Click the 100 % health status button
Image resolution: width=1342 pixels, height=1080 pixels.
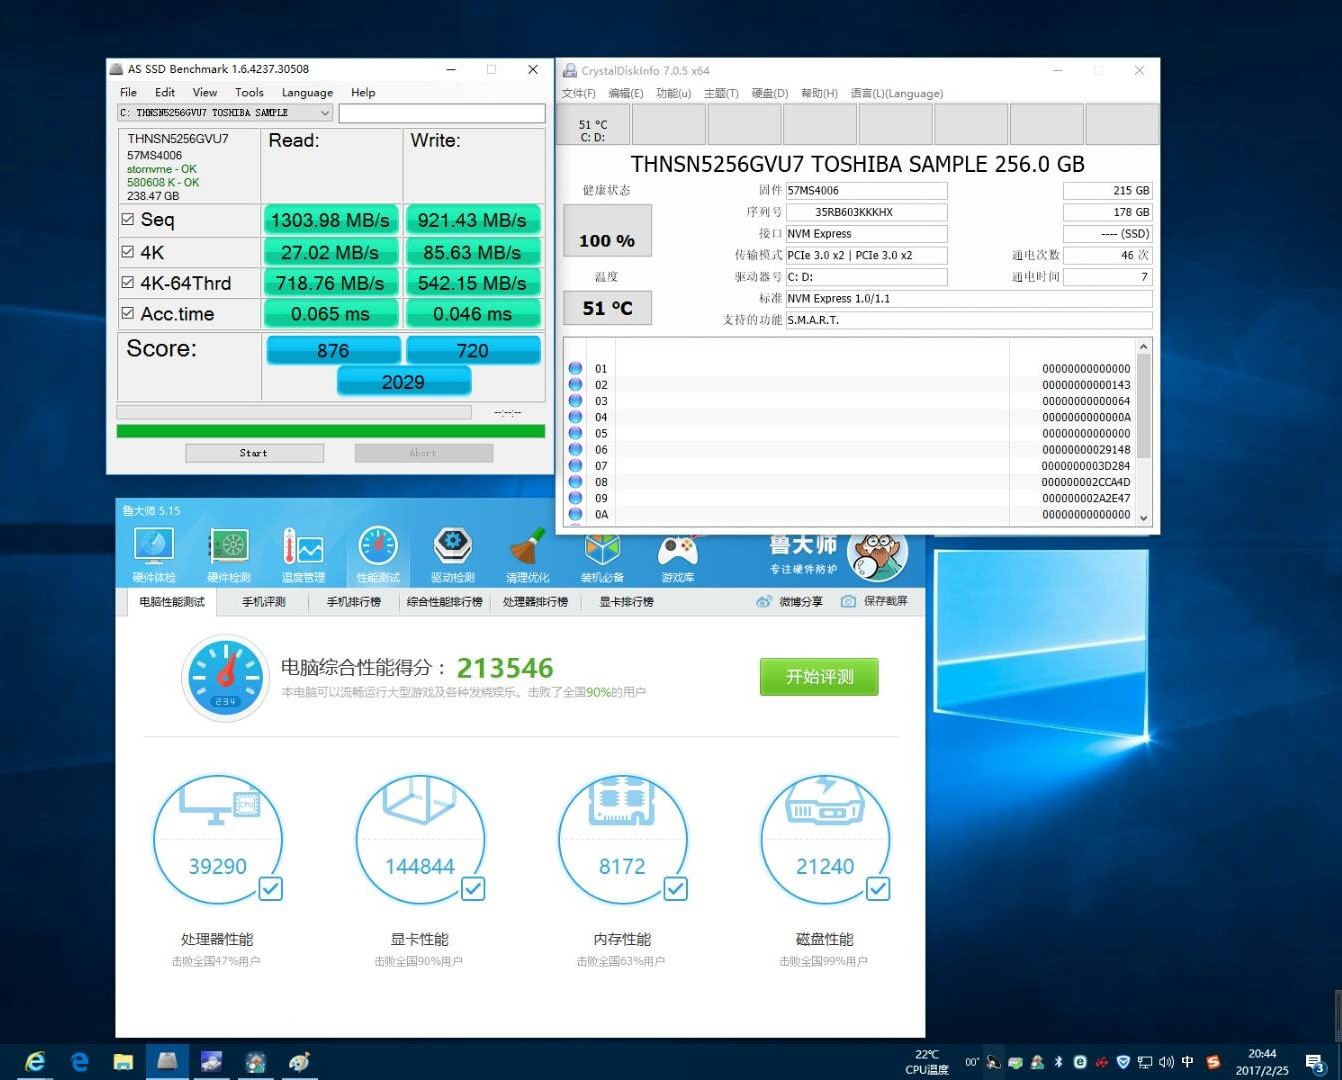608,231
